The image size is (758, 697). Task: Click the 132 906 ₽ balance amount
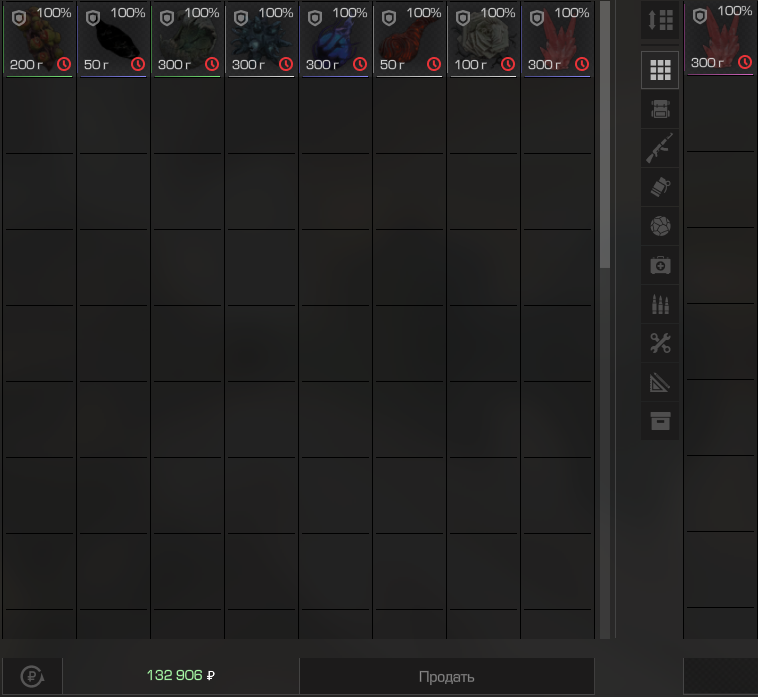pyautogui.click(x=180, y=675)
